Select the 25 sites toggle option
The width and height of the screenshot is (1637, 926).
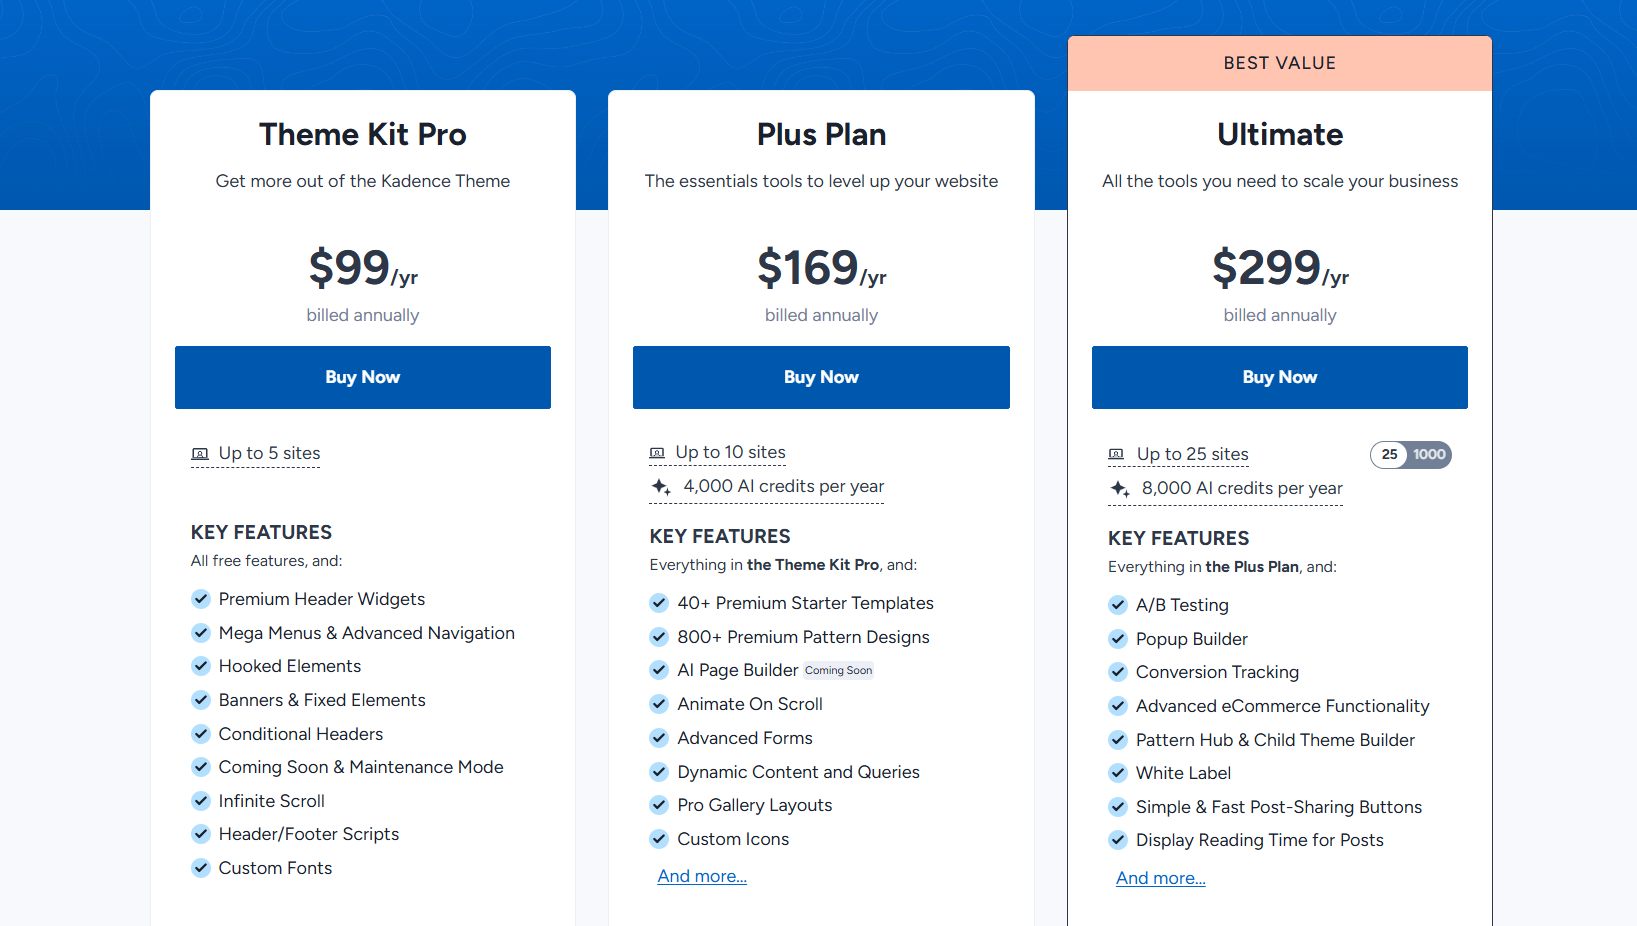1389,455
